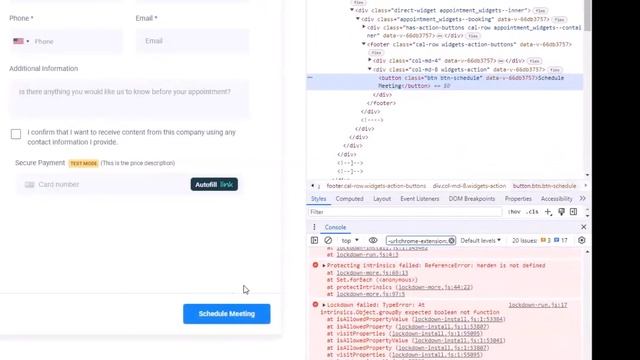Image resolution: width=640 pixels, height=360 pixels.
Task: Clear the console filter text icon
Action: tap(451, 241)
